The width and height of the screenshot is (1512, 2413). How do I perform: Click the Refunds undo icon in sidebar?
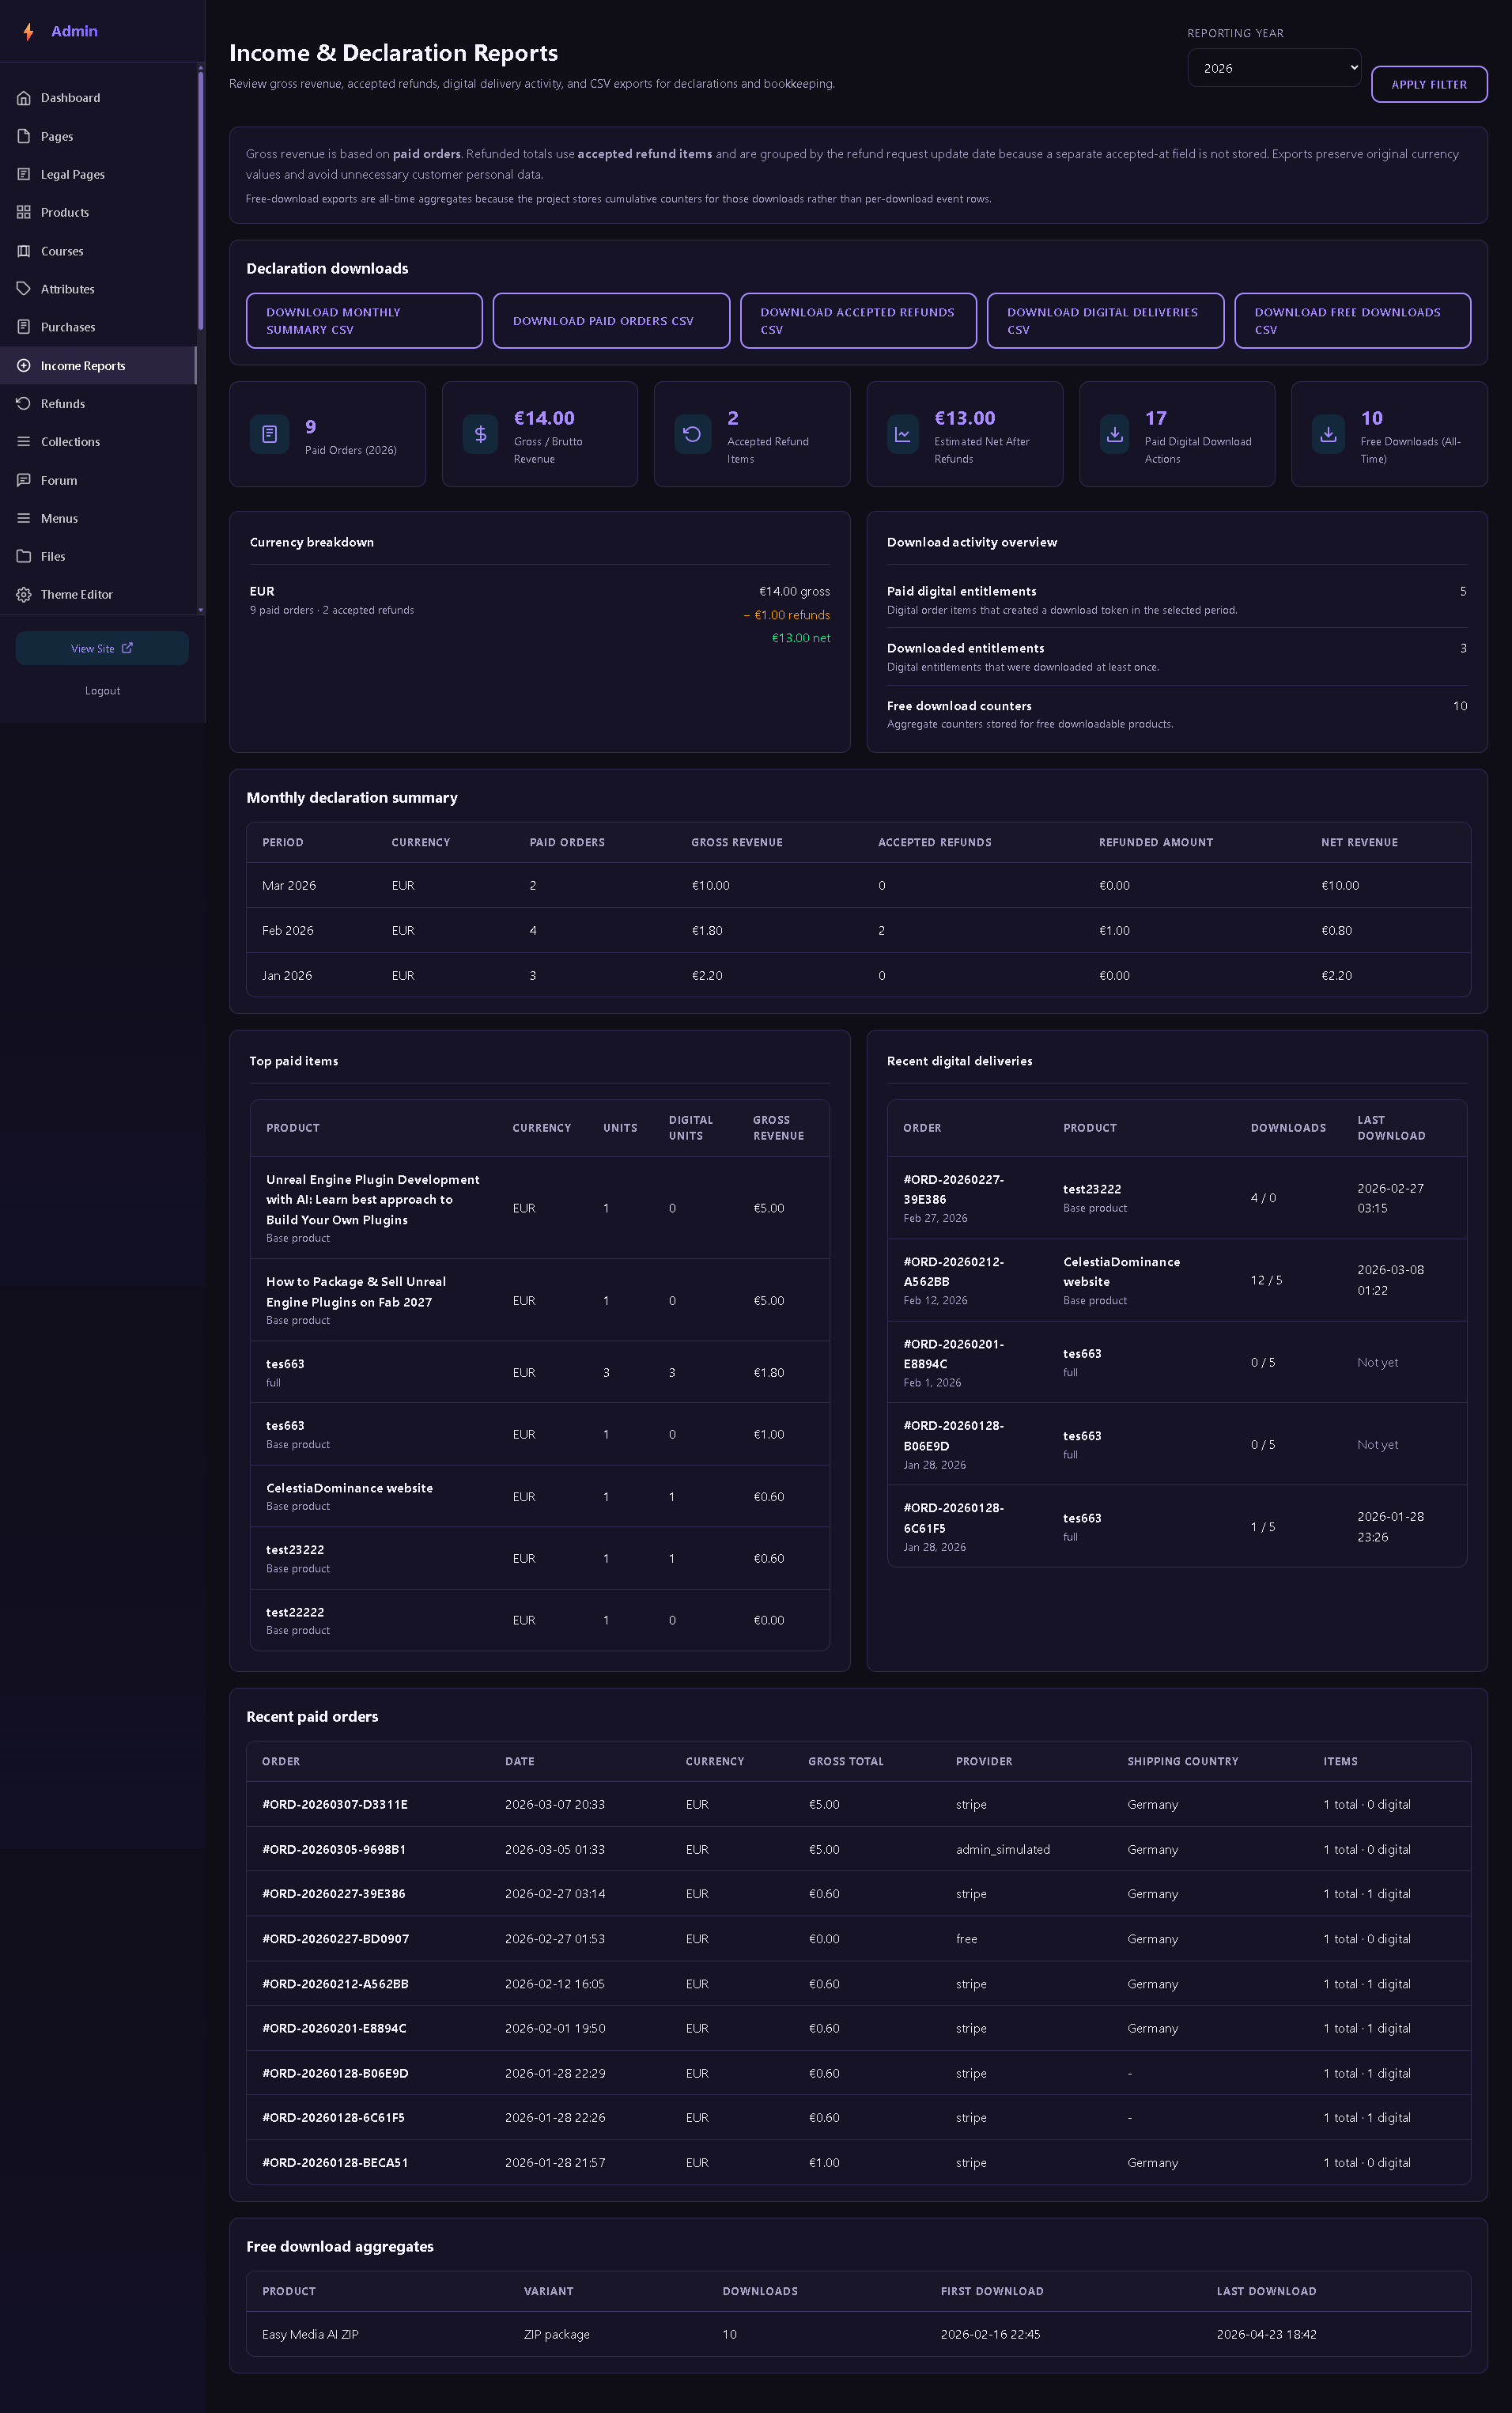24,404
